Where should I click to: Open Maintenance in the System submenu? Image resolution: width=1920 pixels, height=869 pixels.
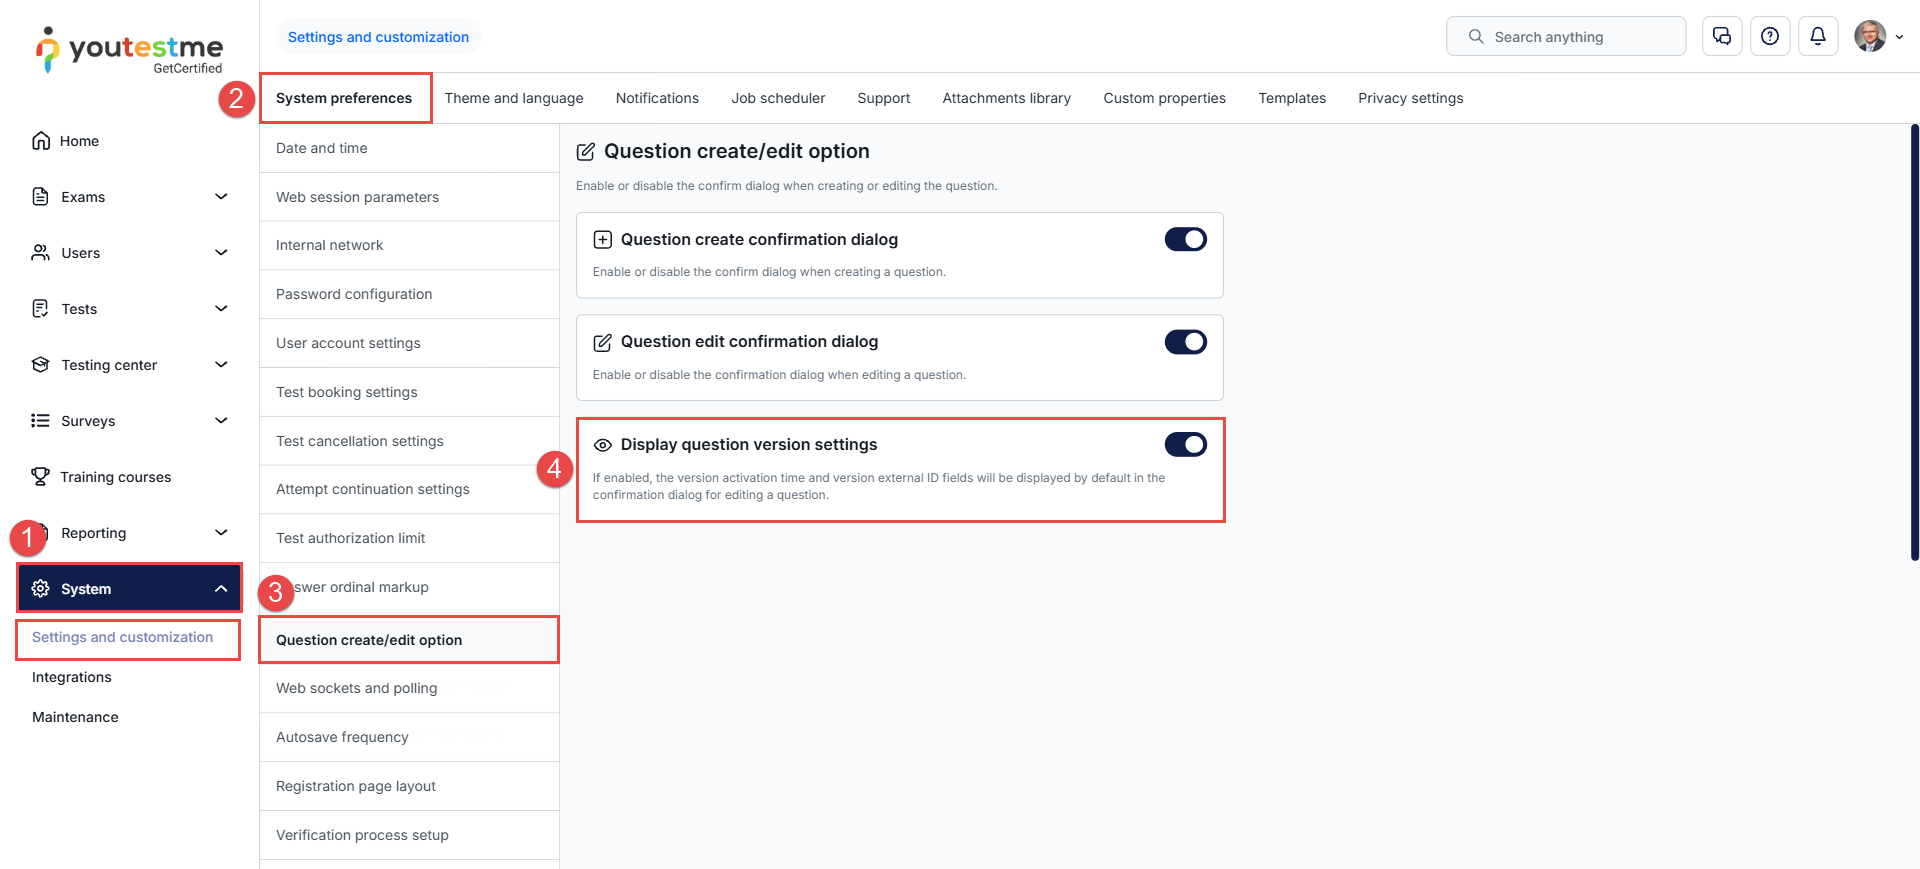[x=75, y=717]
